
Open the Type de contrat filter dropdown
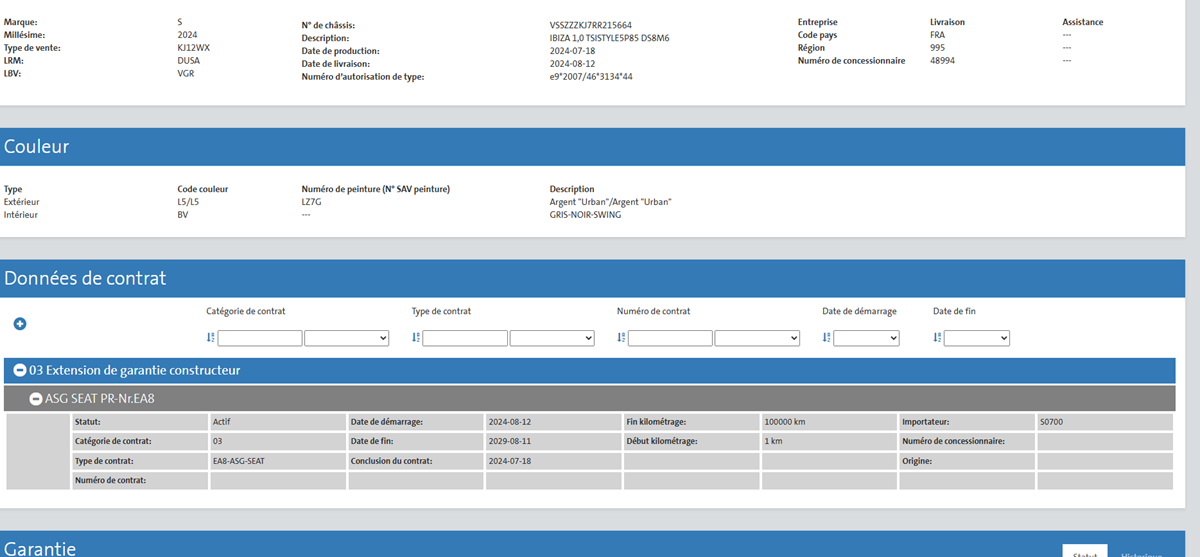(x=552, y=338)
